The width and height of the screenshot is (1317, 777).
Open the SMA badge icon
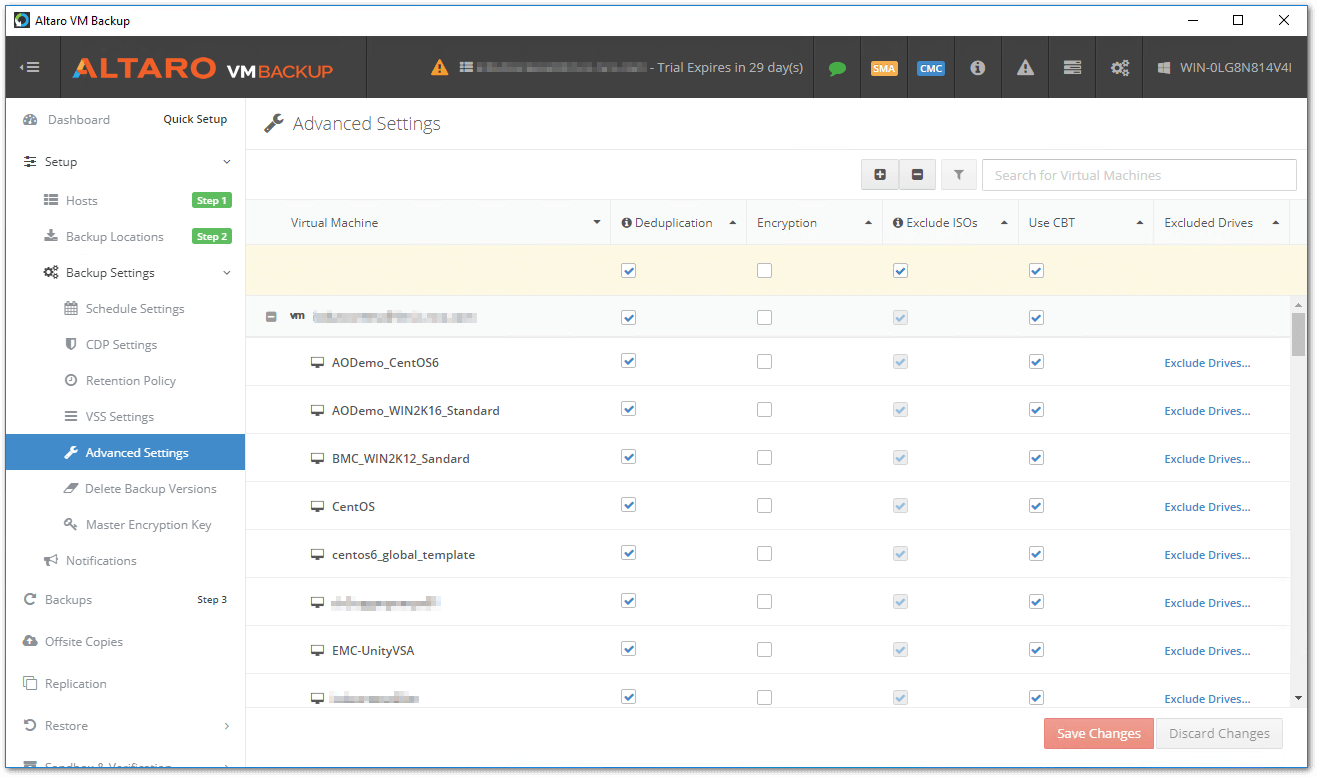[884, 68]
